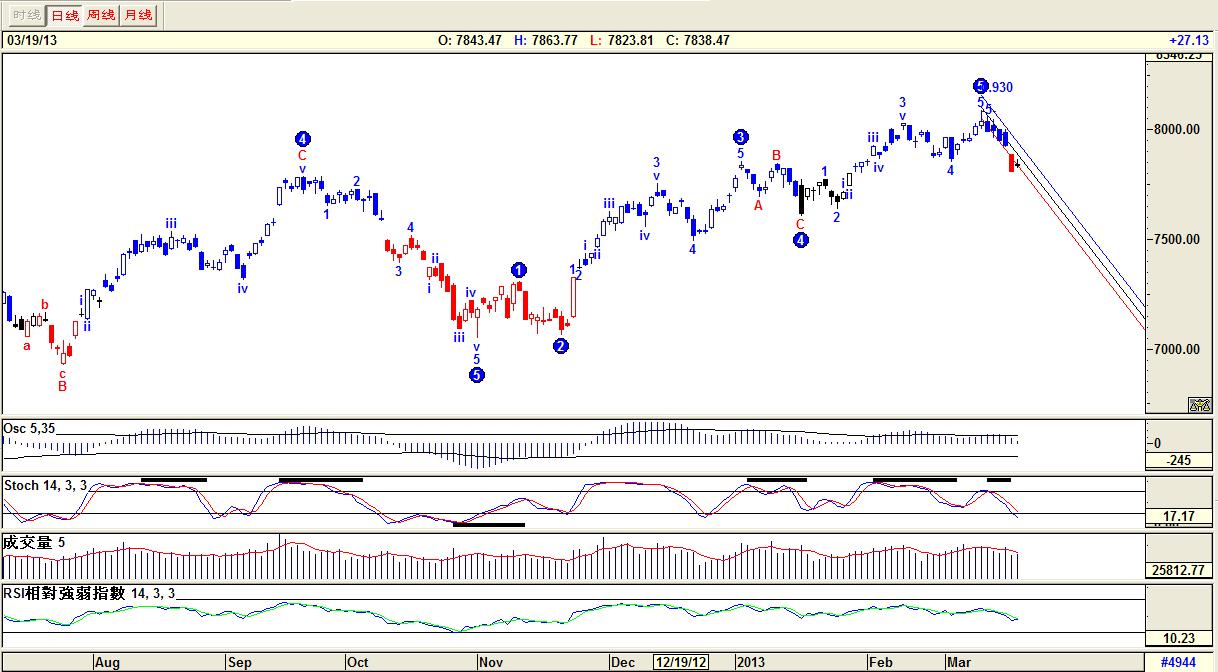The height and width of the screenshot is (672, 1218).
Task: Click the Aug label on the time axis
Action: [x=107, y=662]
